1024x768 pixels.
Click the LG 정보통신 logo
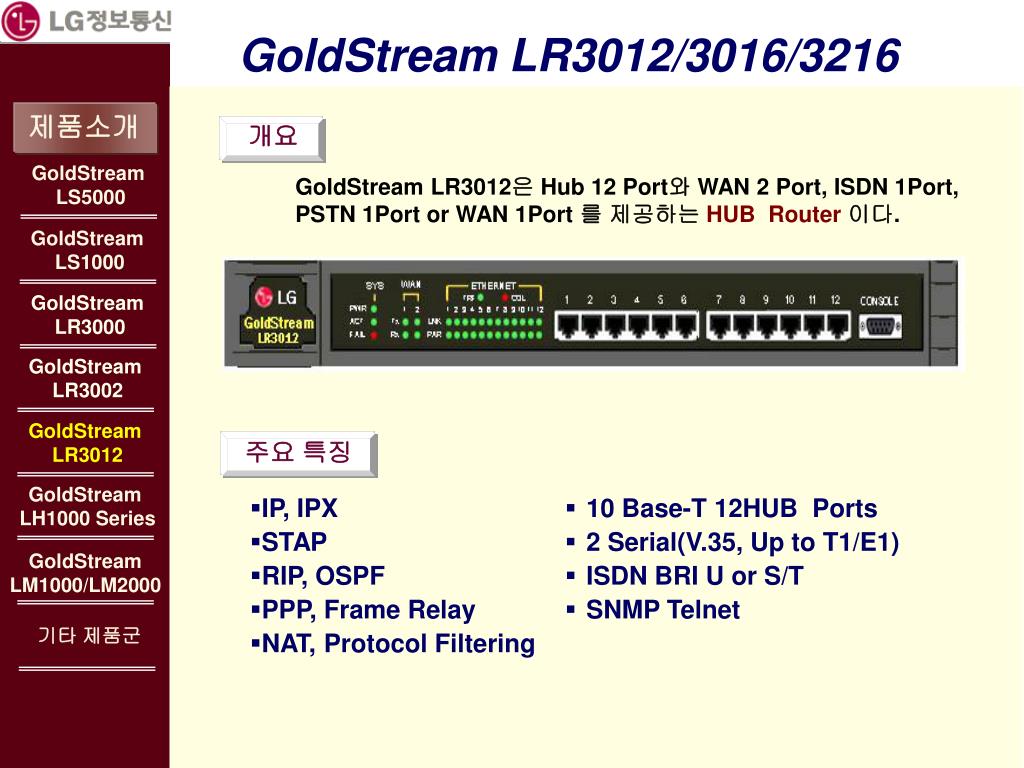coord(86,21)
